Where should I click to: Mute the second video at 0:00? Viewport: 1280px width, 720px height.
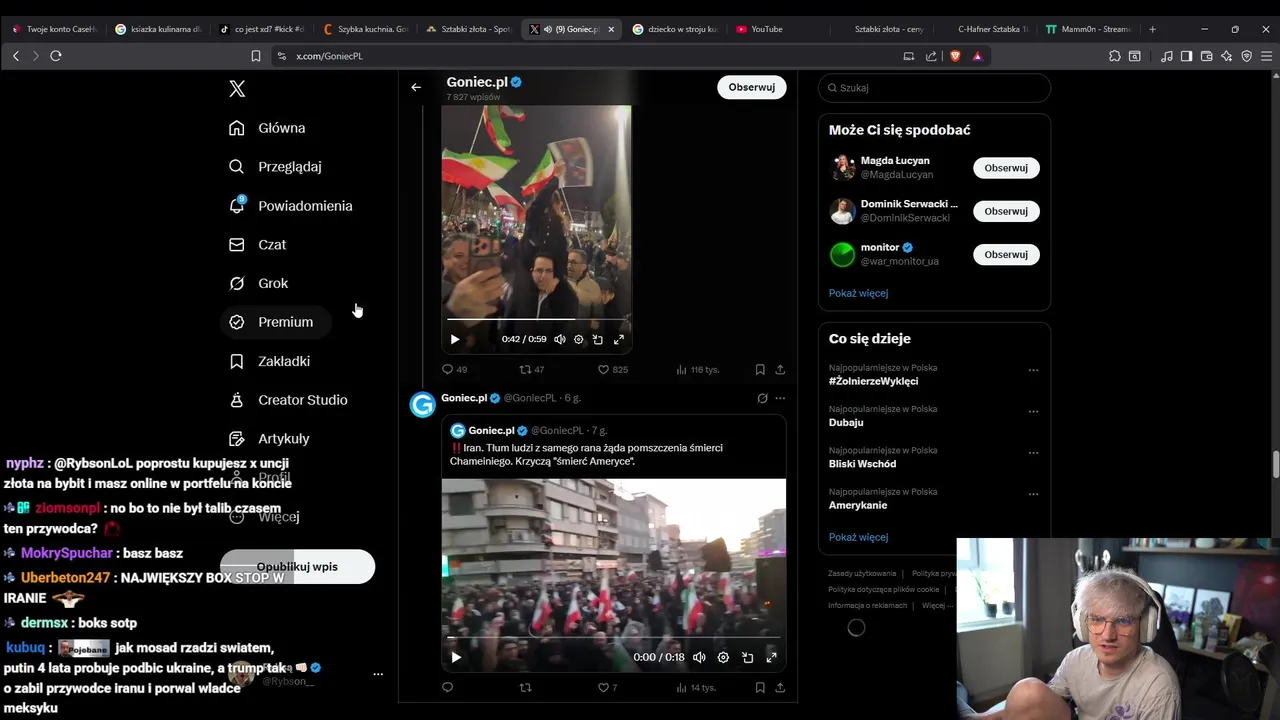click(699, 658)
